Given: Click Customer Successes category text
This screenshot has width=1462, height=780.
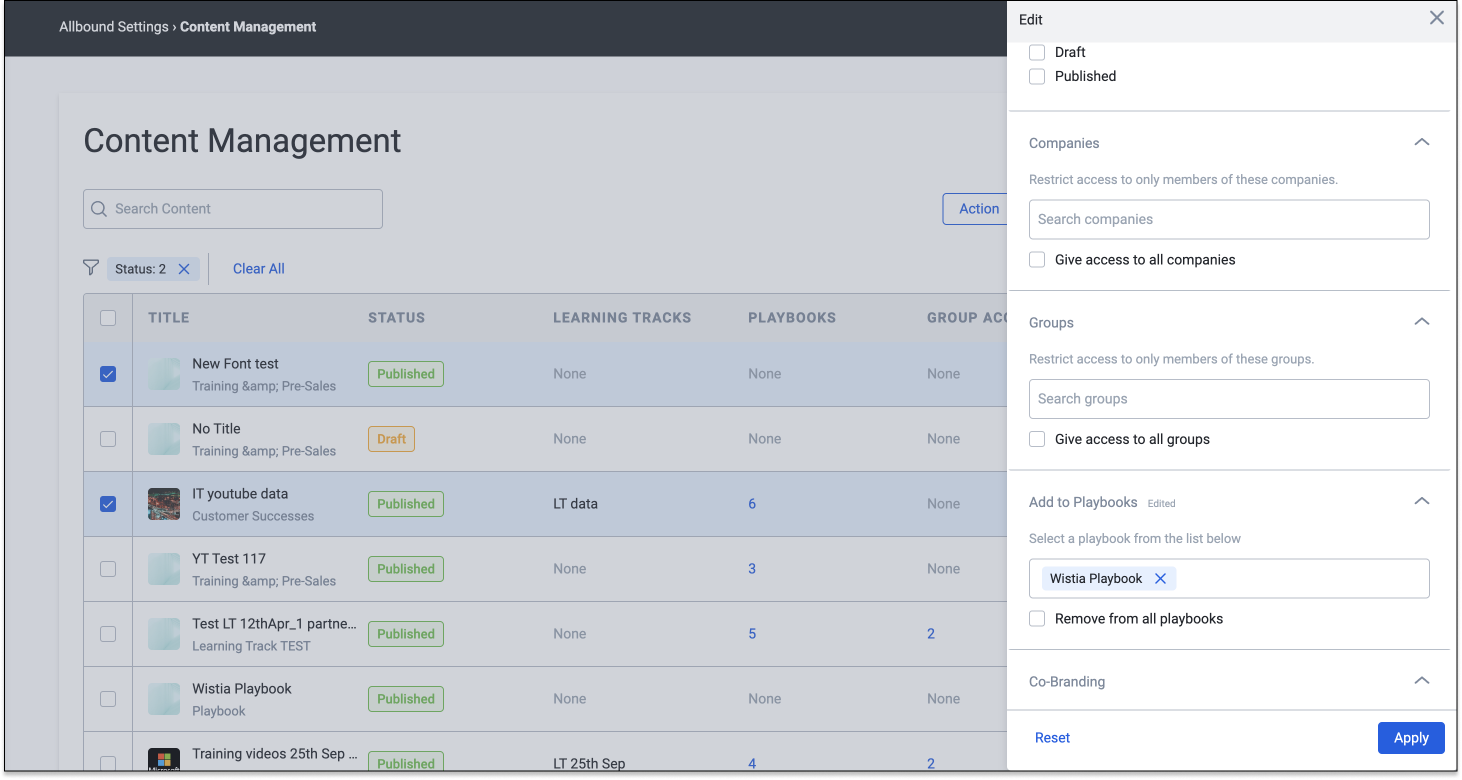Looking at the screenshot, I should pyautogui.click(x=253, y=516).
